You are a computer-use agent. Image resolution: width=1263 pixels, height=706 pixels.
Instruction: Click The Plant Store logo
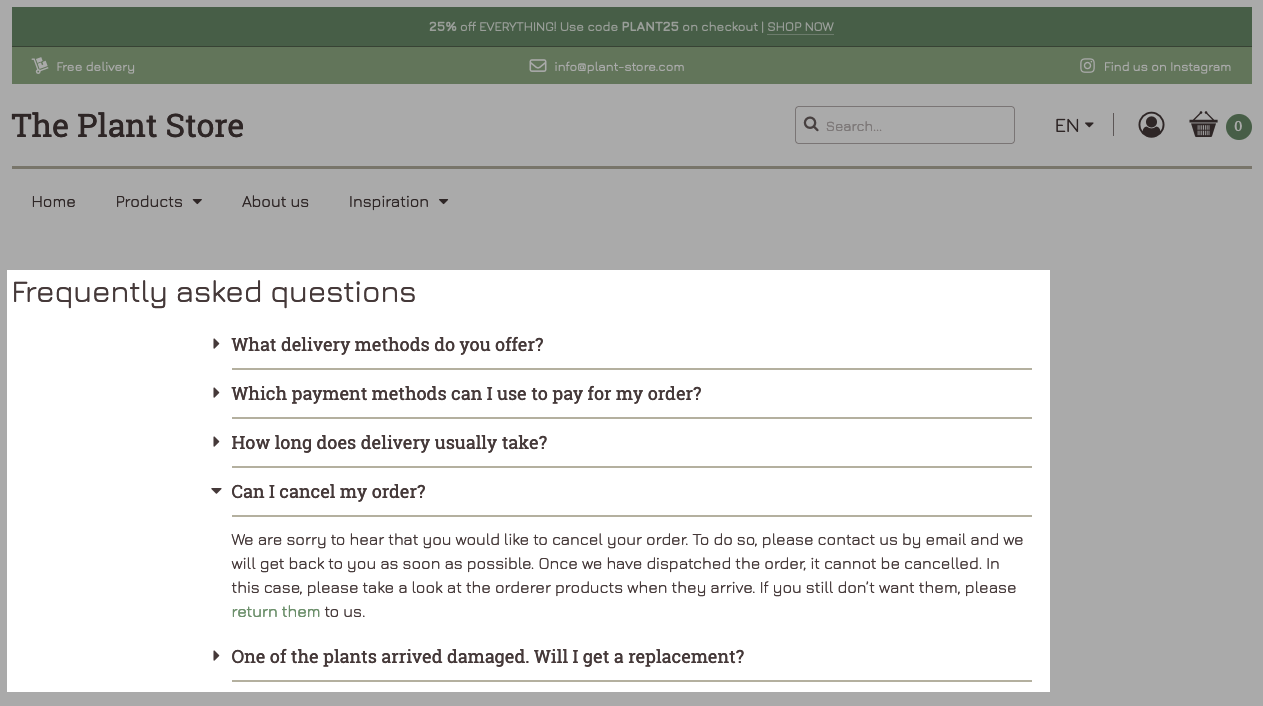[127, 125]
